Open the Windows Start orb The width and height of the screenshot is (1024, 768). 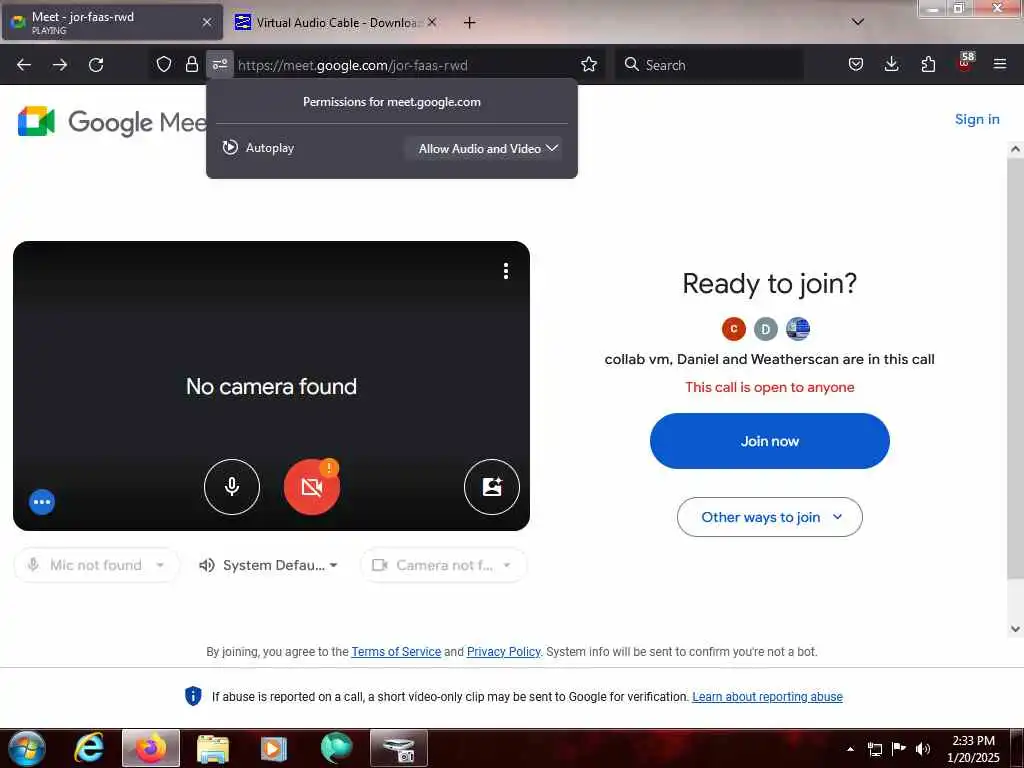(27, 748)
